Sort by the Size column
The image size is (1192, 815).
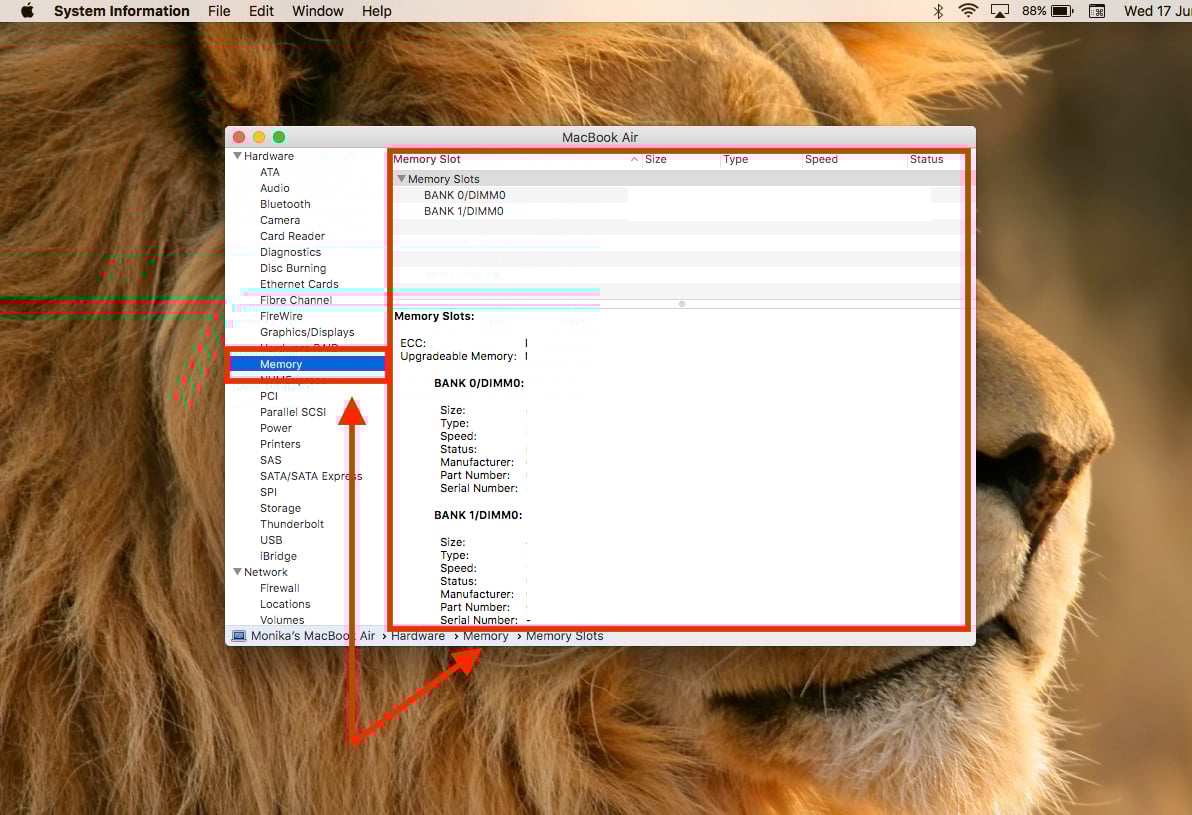tap(680, 159)
